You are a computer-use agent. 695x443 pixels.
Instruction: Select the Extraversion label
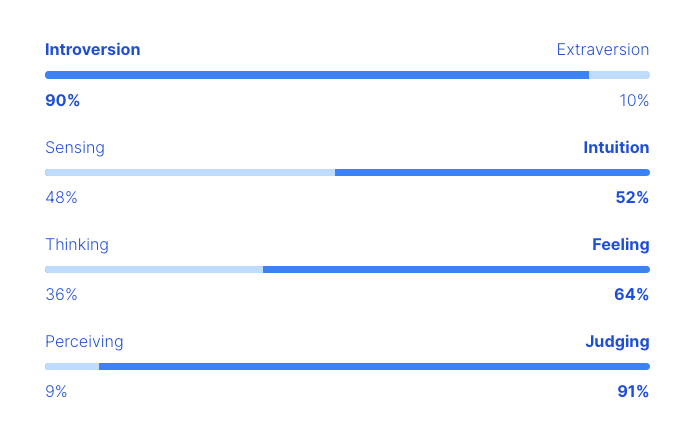pyautogui.click(x=602, y=50)
